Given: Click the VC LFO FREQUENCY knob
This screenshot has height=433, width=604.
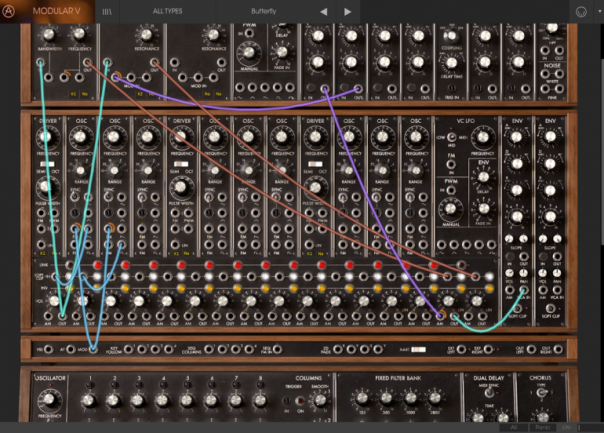Looking at the screenshot, I should point(483,137).
